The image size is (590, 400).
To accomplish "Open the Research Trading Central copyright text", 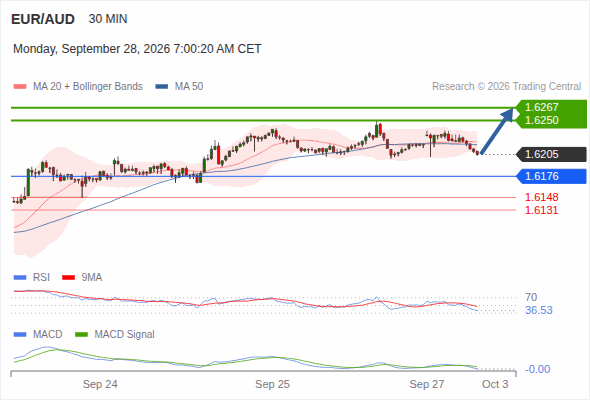I will coord(506,87).
